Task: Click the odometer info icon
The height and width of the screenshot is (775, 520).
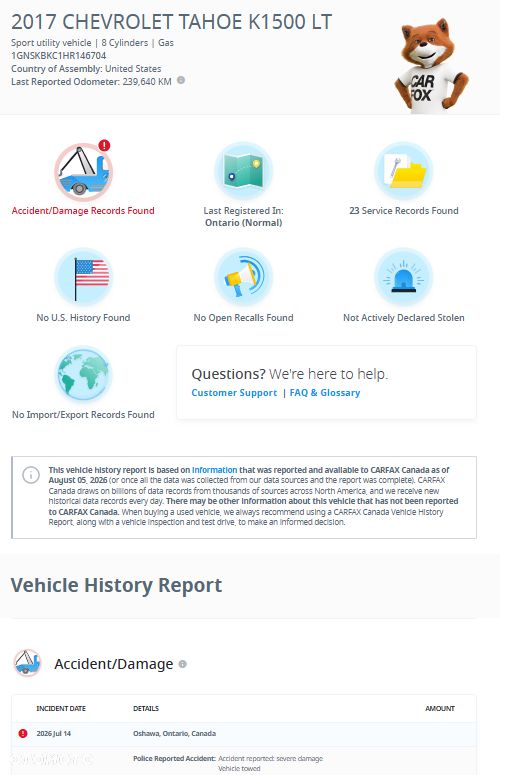Action: [x=181, y=80]
